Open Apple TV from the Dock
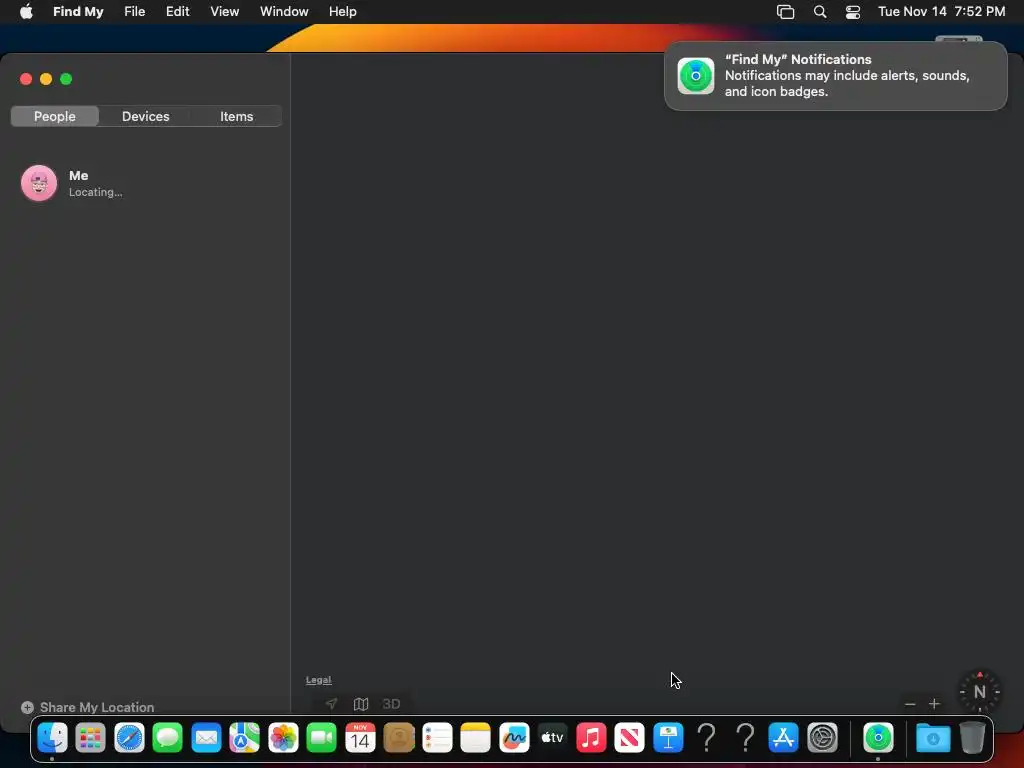The height and width of the screenshot is (768, 1024). [552, 738]
